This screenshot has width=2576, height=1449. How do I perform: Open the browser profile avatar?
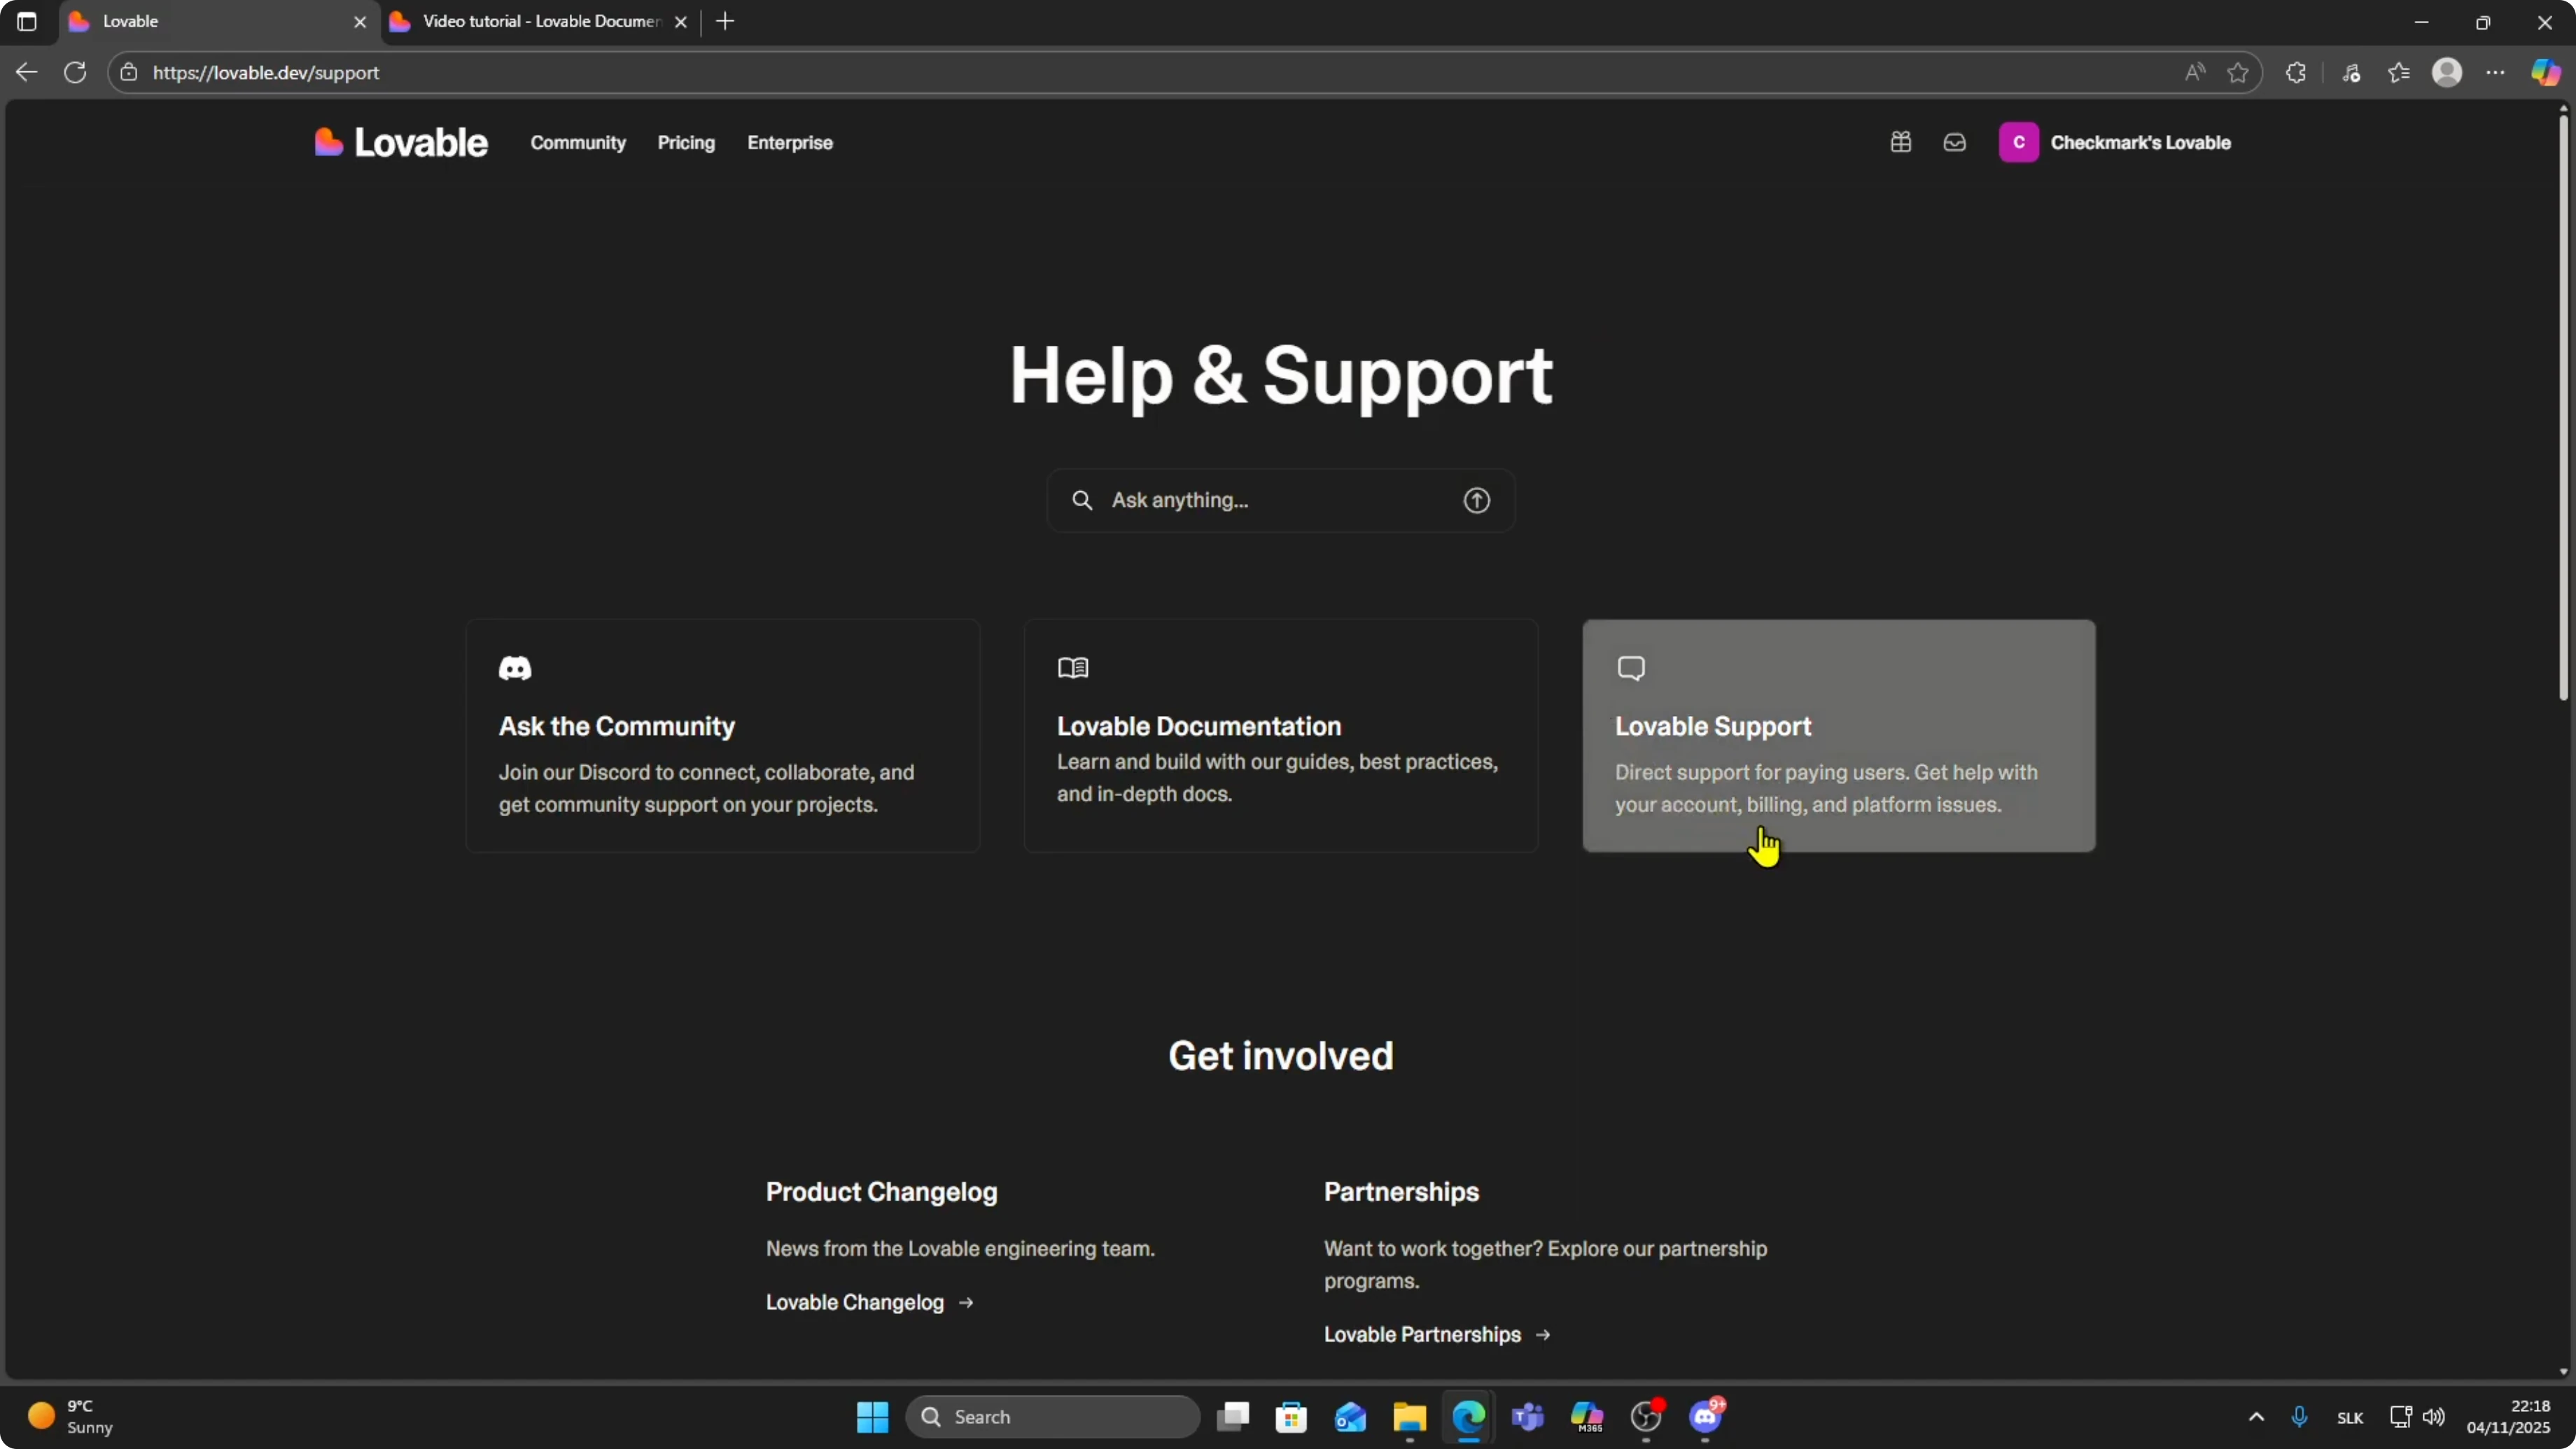pos(2447,72)
